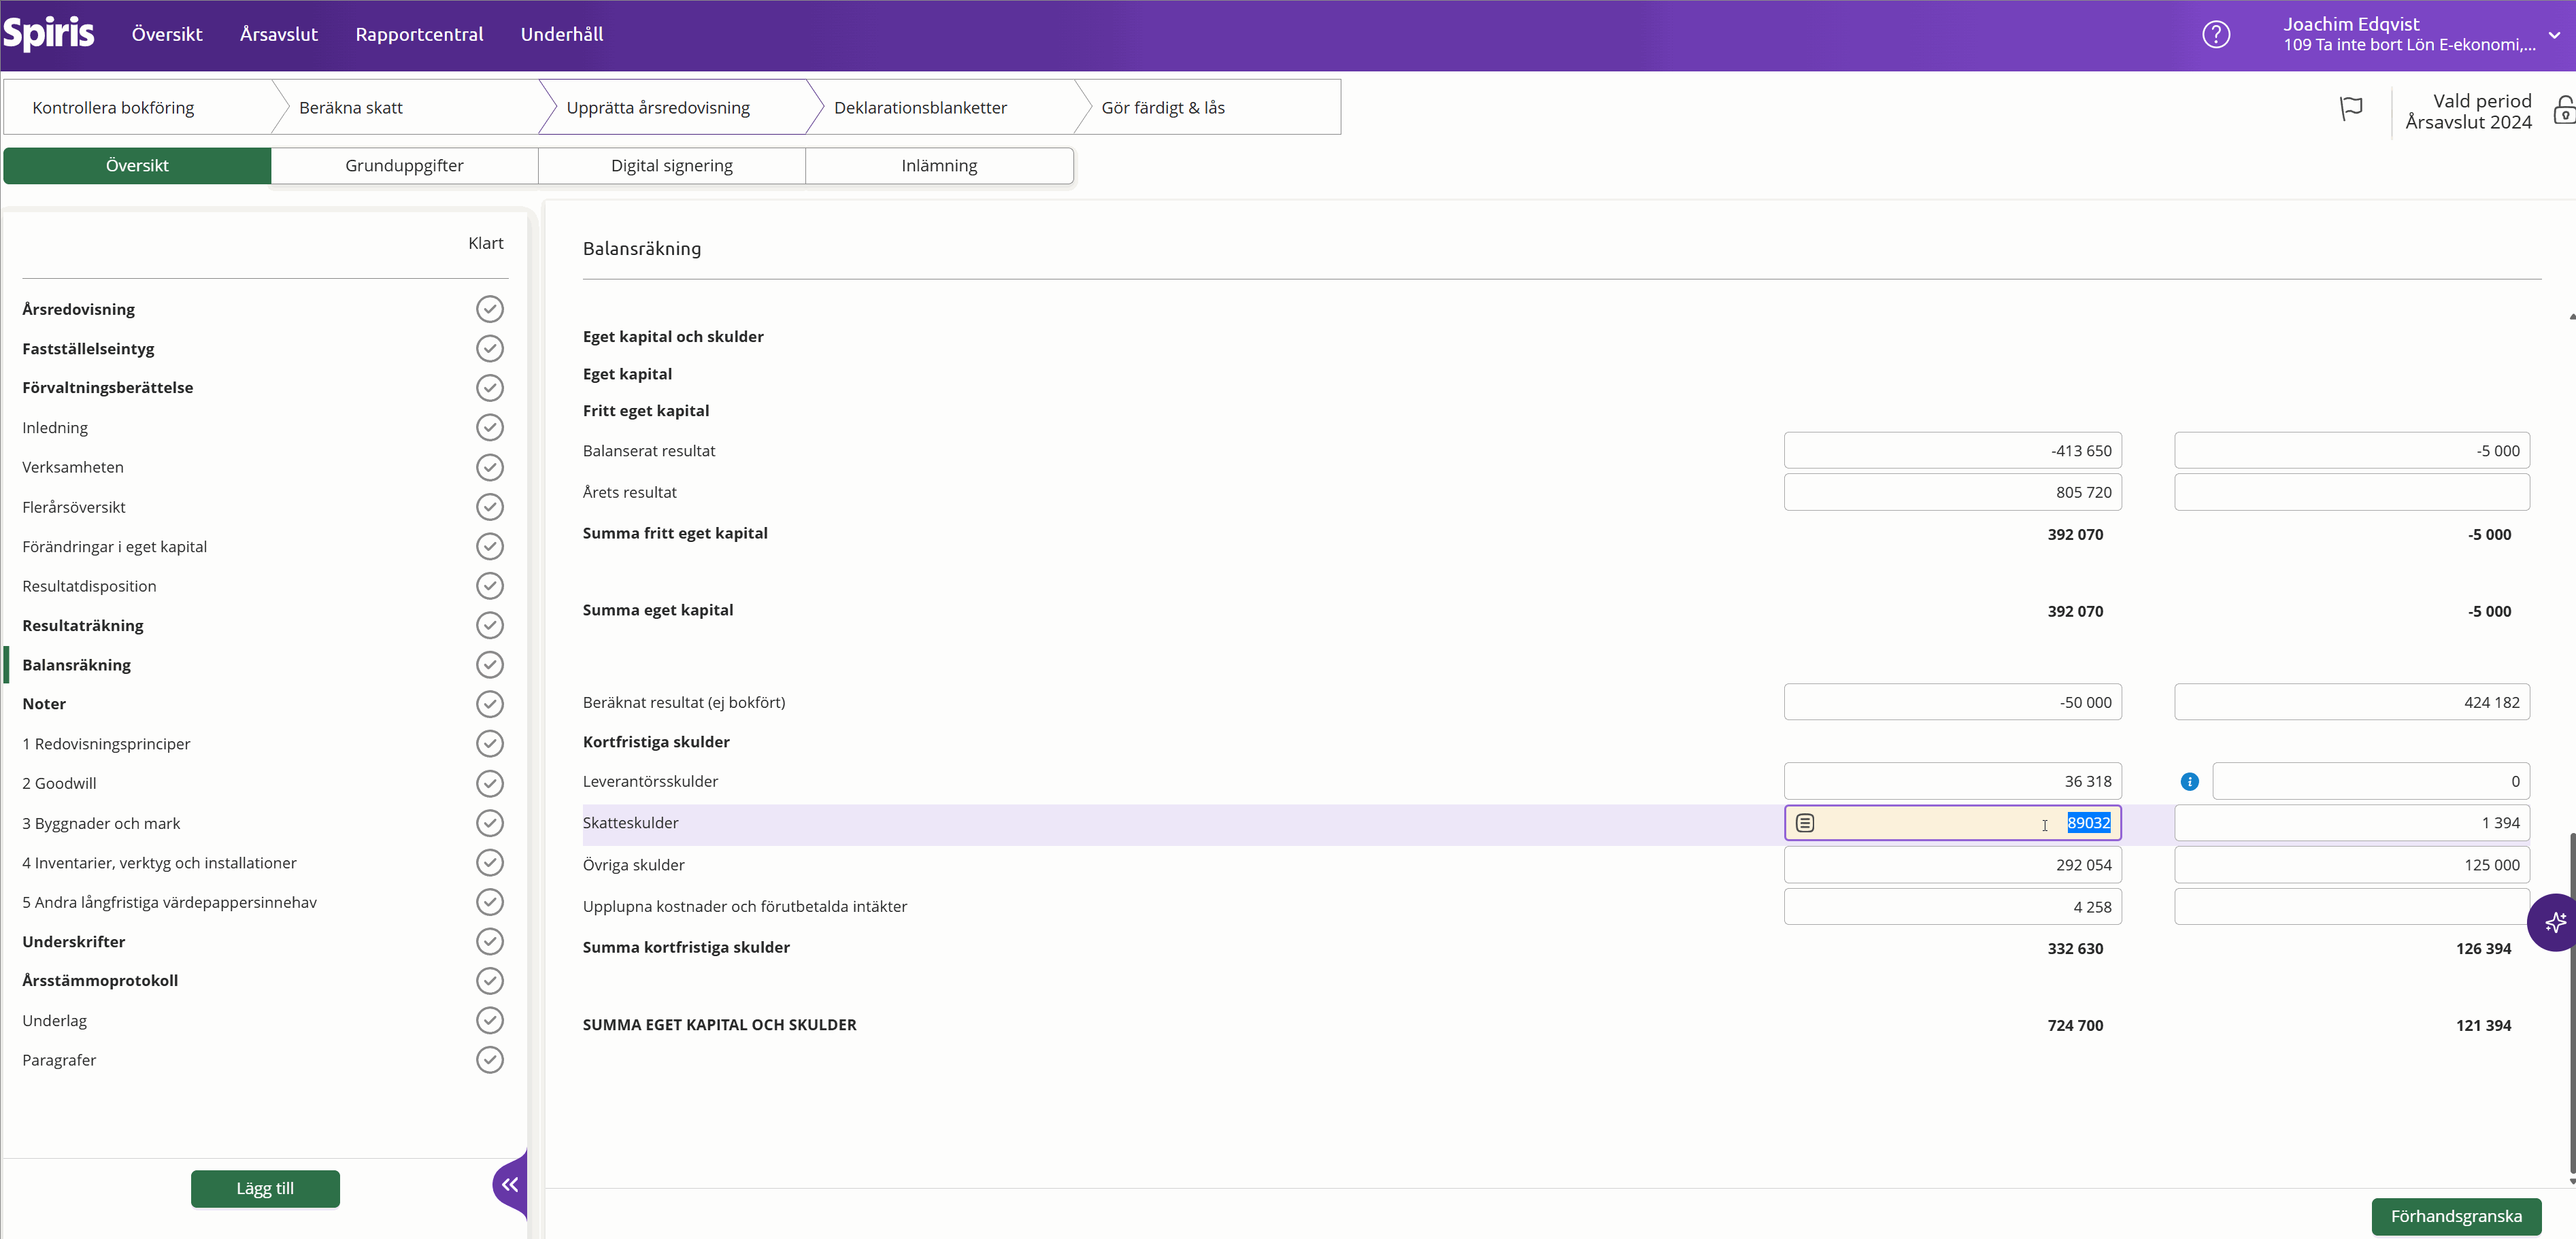Collapse the sidebar with the double-arrow icon

510,1185
